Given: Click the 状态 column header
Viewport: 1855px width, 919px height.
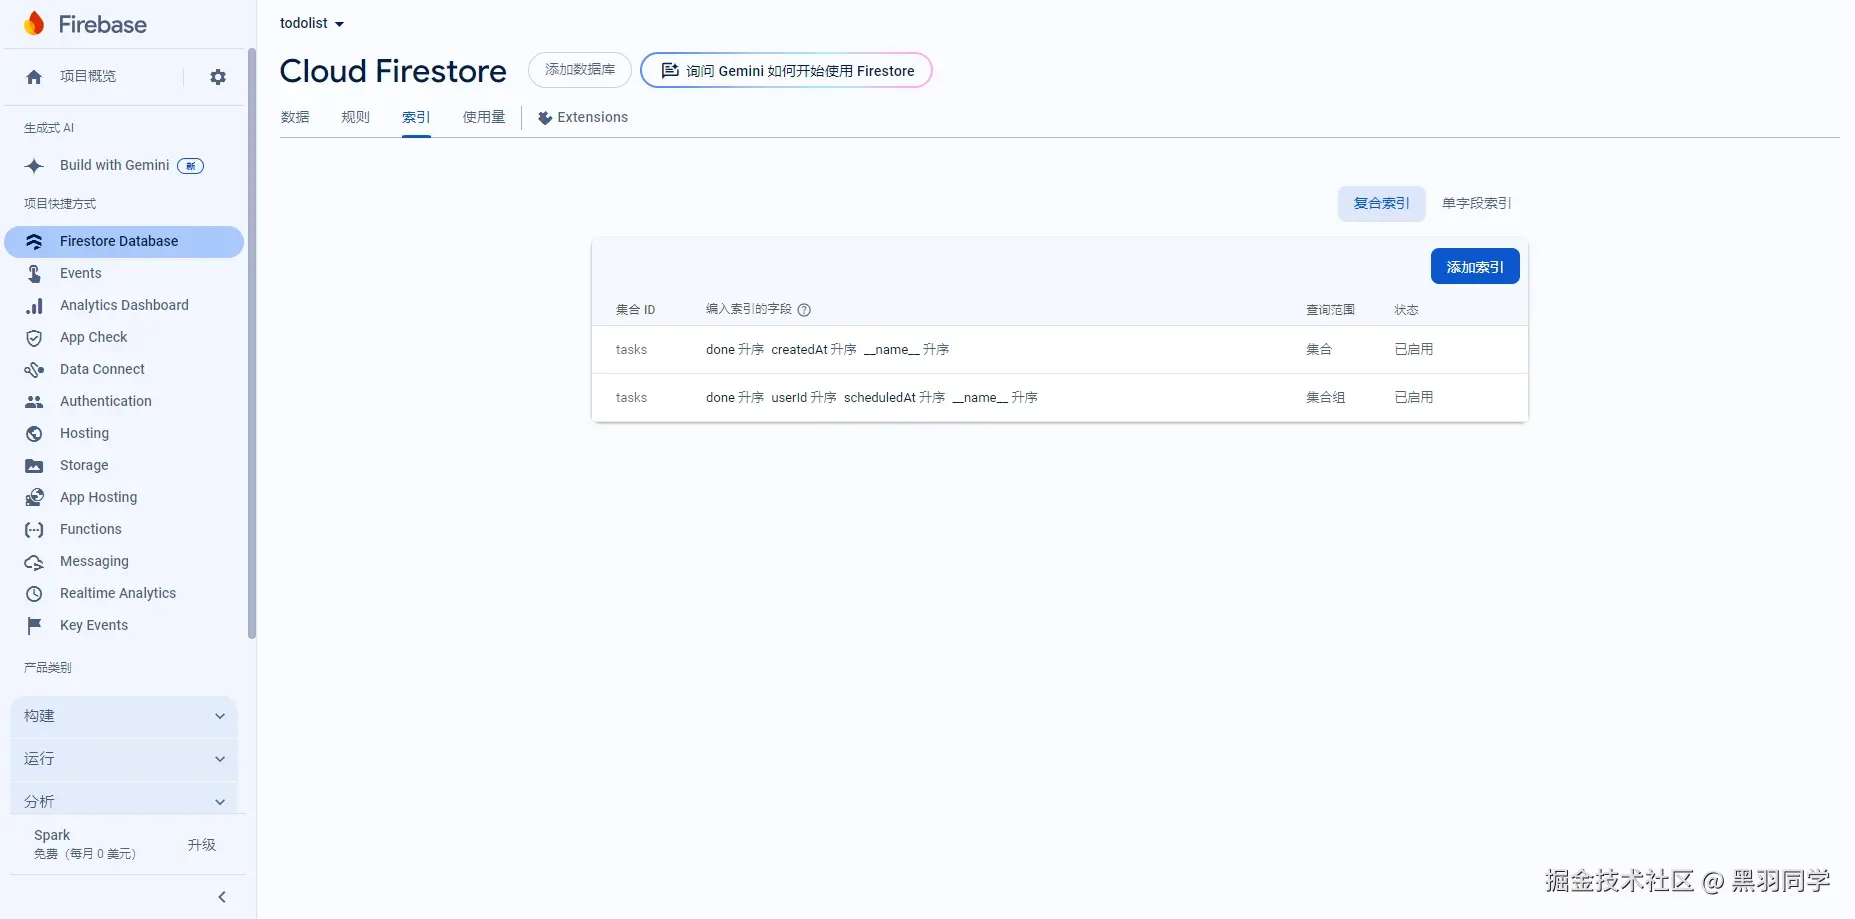Looking at the screenshot, I should pyautogui.click(x=1406, y=310).
